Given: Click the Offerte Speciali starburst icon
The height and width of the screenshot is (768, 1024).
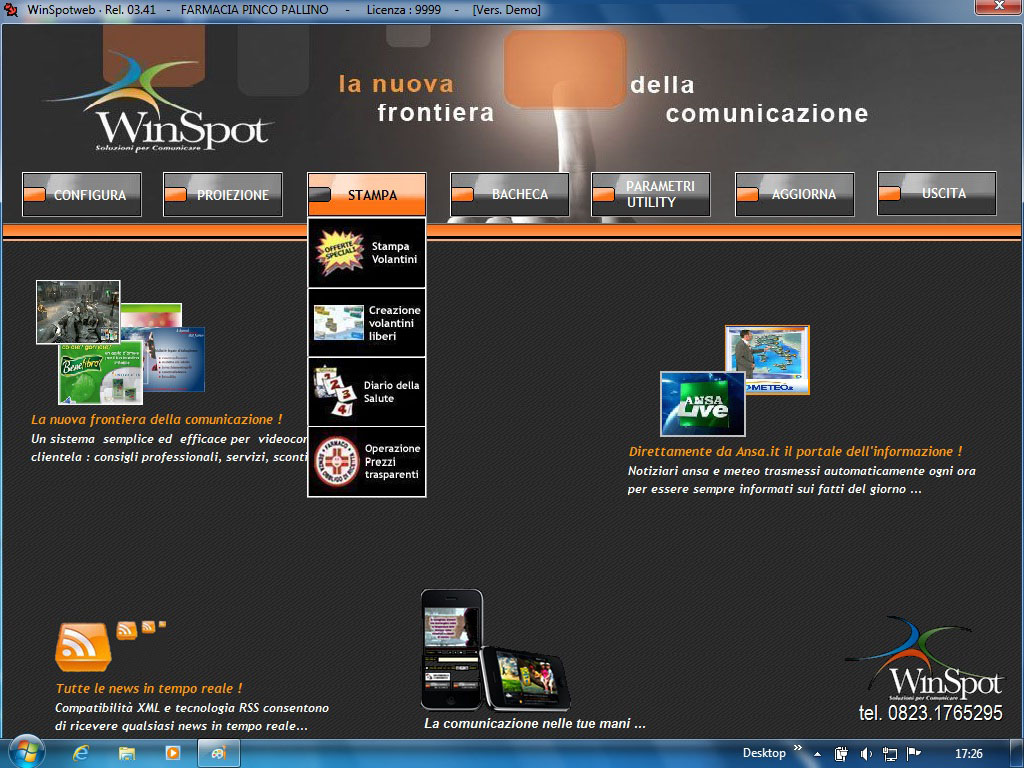Looking at the screenshot, I should (x=339, y=253).
